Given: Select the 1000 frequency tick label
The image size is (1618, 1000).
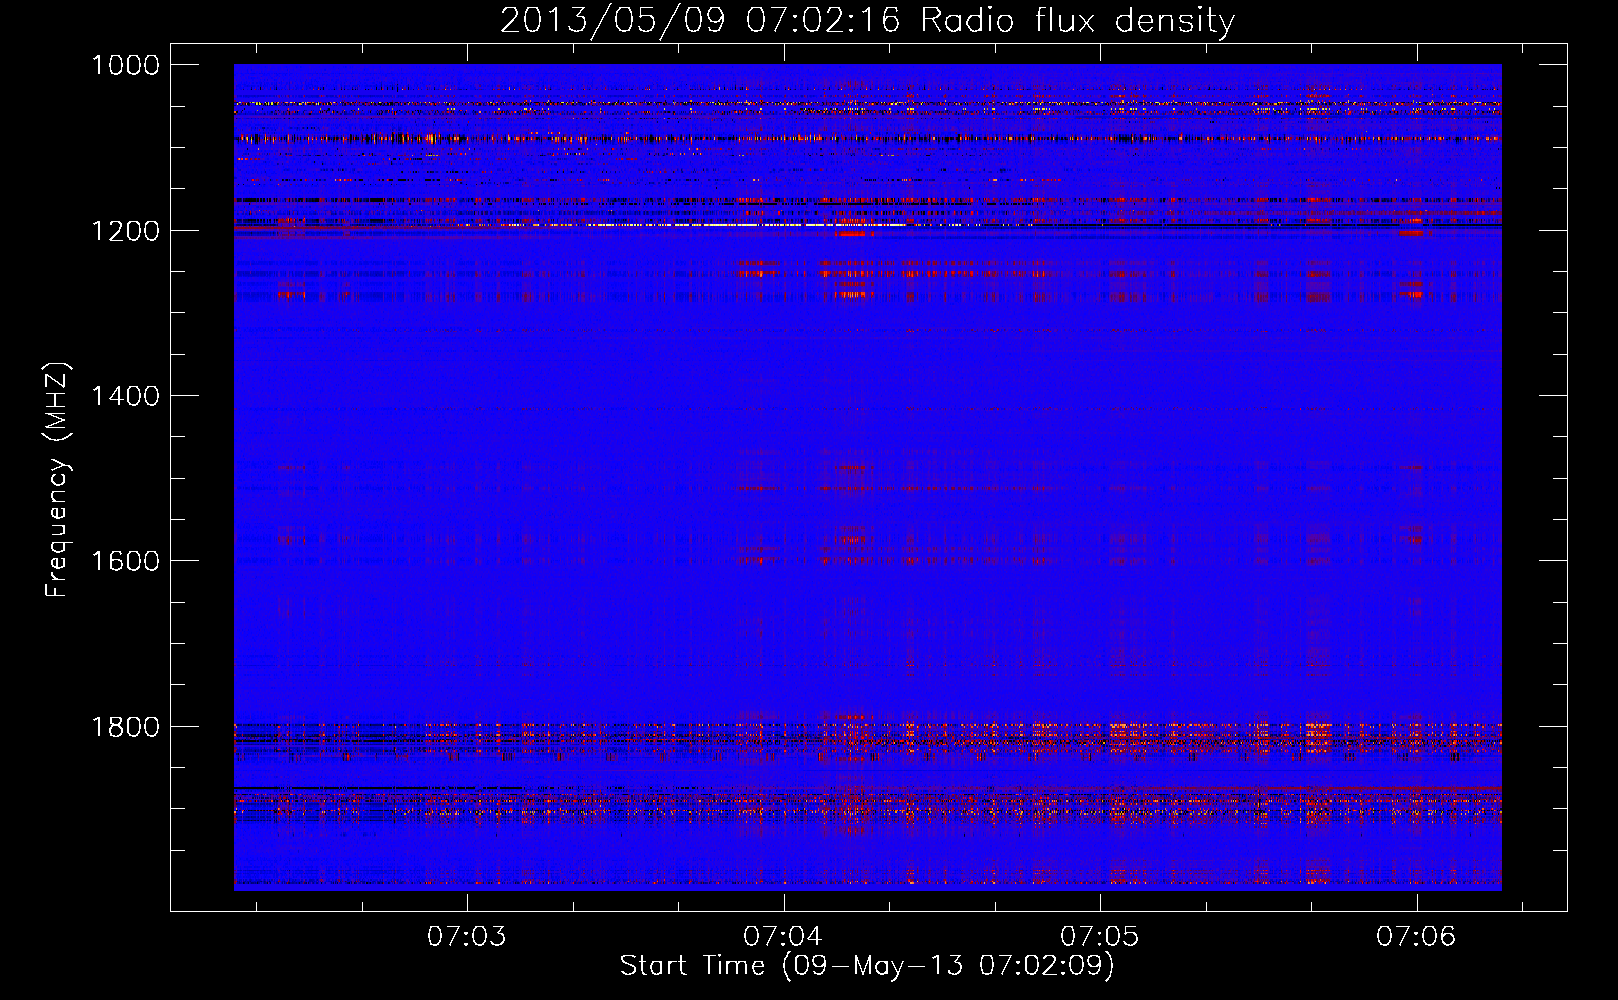Looking at the screenshot, I should tap(125, 65).
